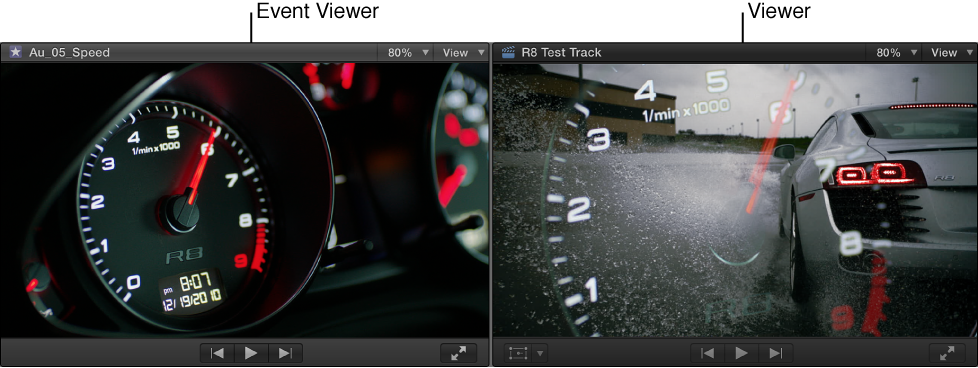The image size is (978, 368).
Task: Click the R8 Test Track project title
Action: click(561, 52)
